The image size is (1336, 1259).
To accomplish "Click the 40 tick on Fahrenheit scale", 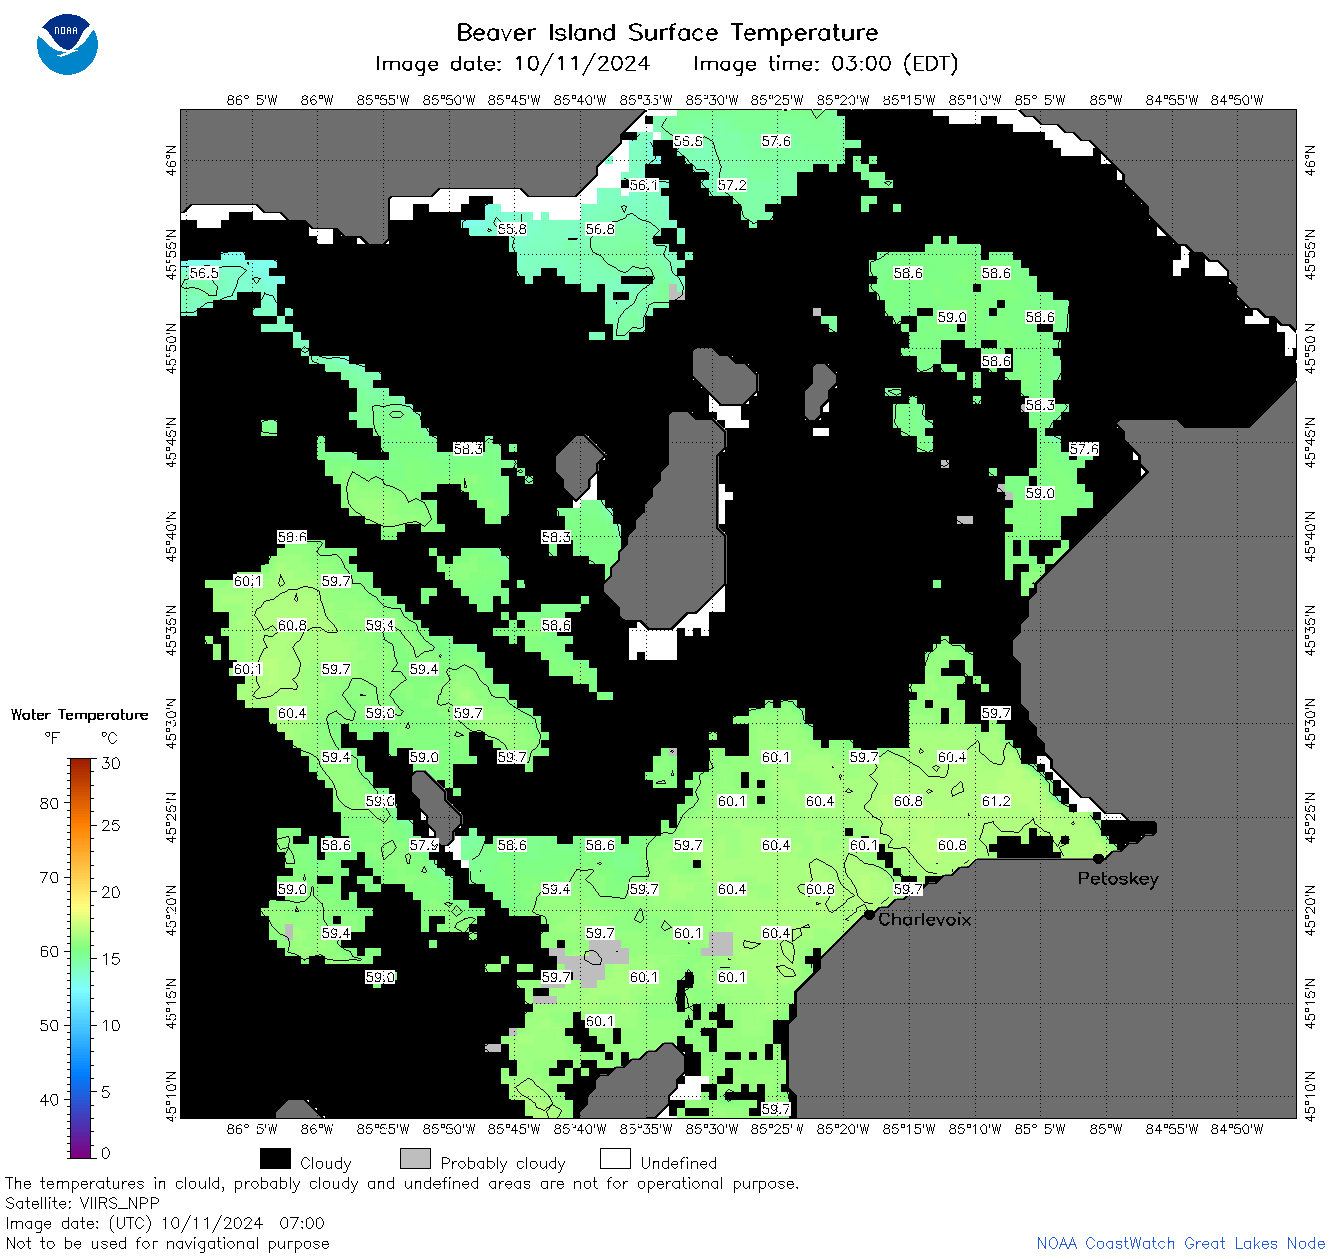I will pyautogui.click(x=49, y=1099).
